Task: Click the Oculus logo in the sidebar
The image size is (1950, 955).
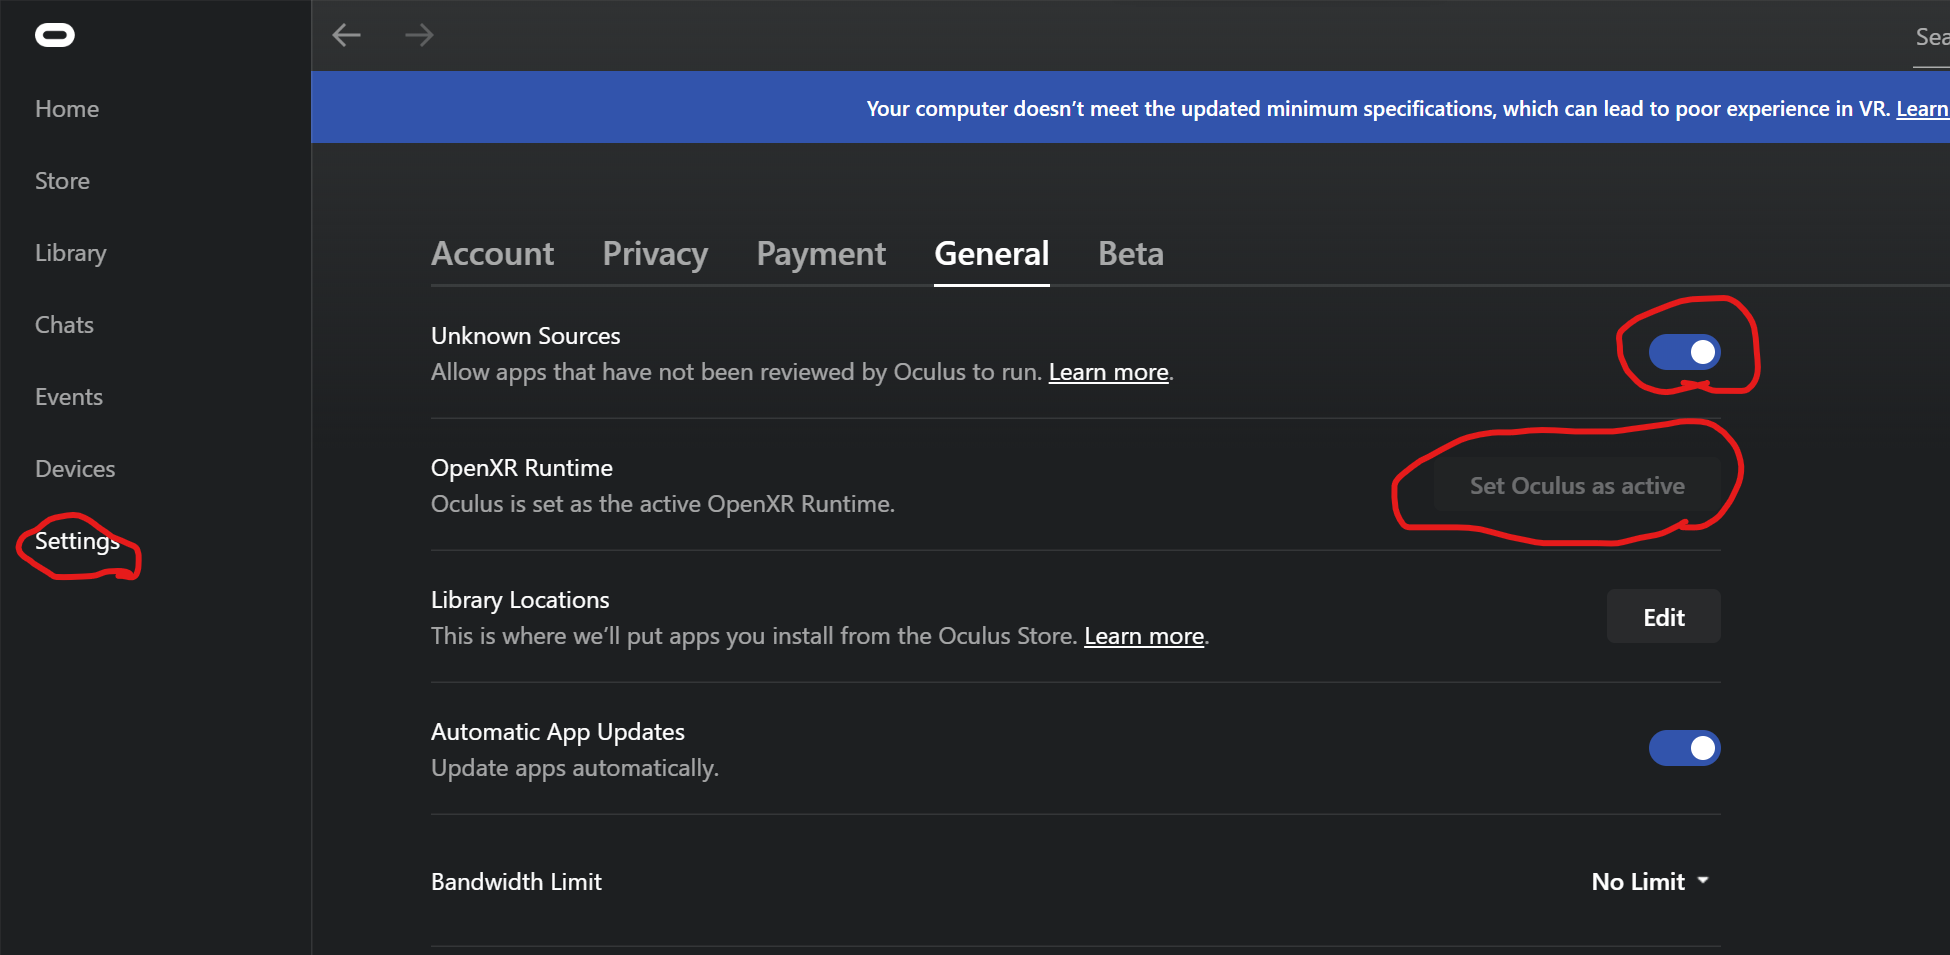Action: [55, 34]
